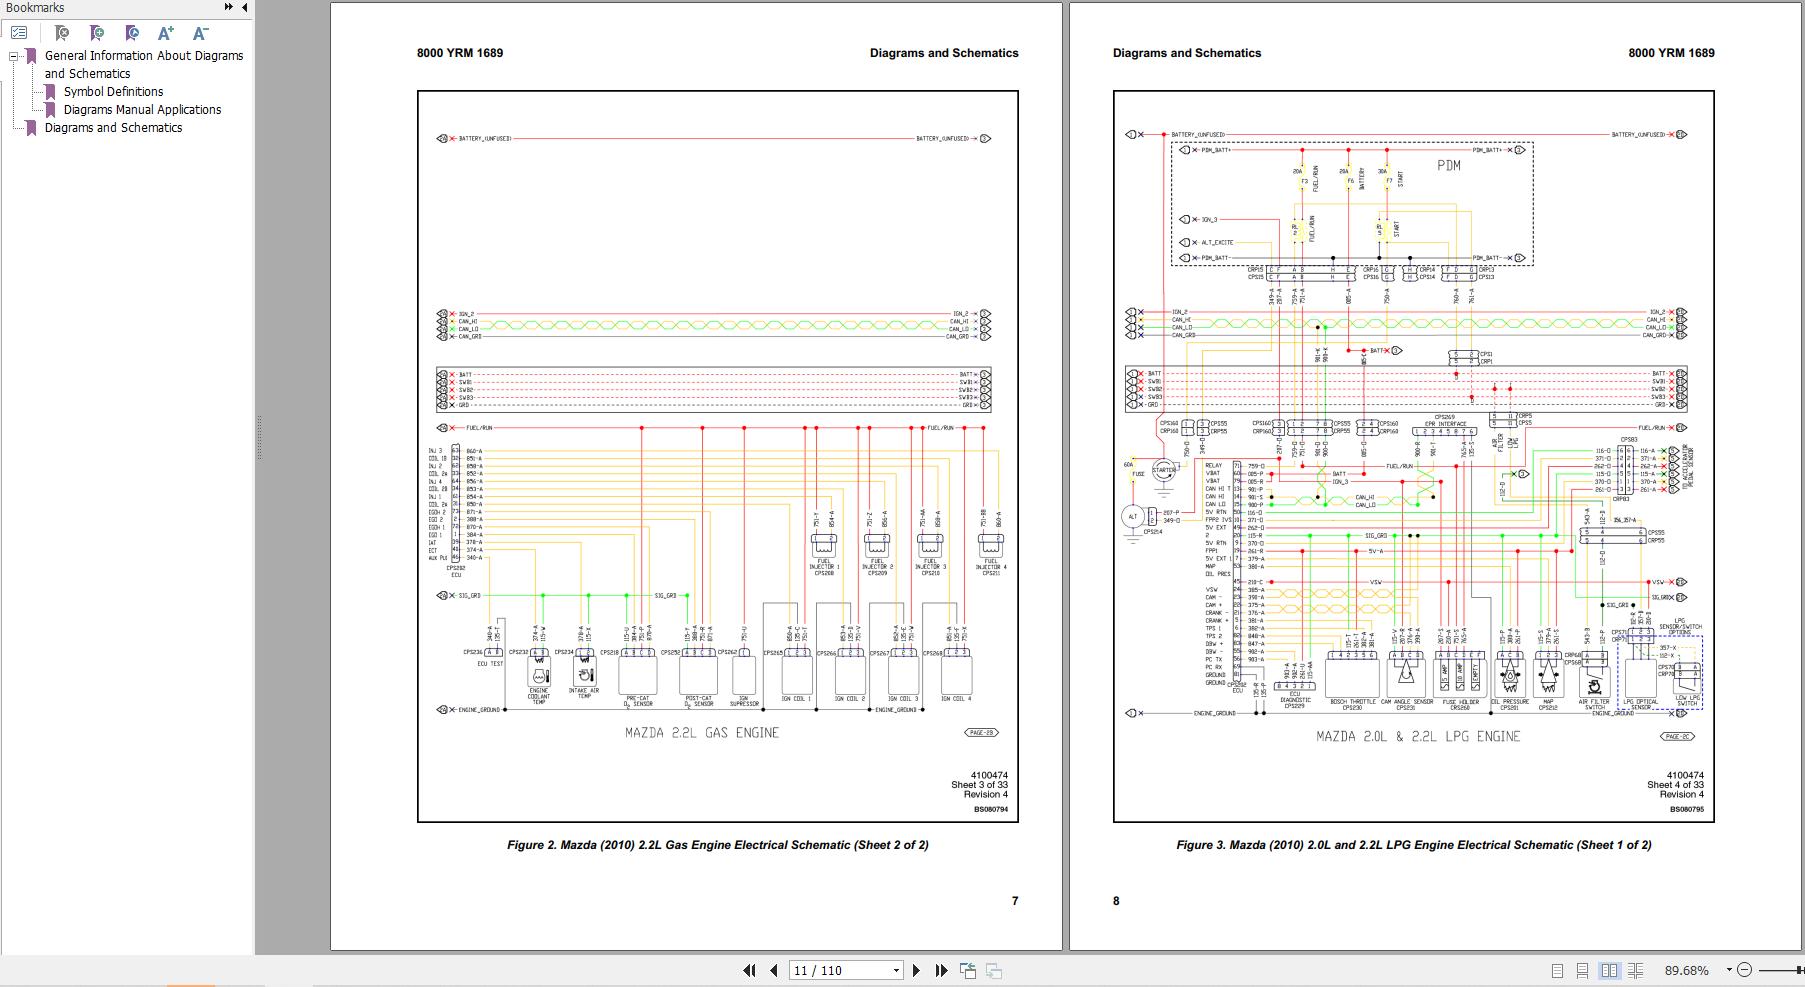Image resolution: width=1805 pixels, height=987 pixels.
Task: Enable single page view mode
Action: tap(1557, 970)
